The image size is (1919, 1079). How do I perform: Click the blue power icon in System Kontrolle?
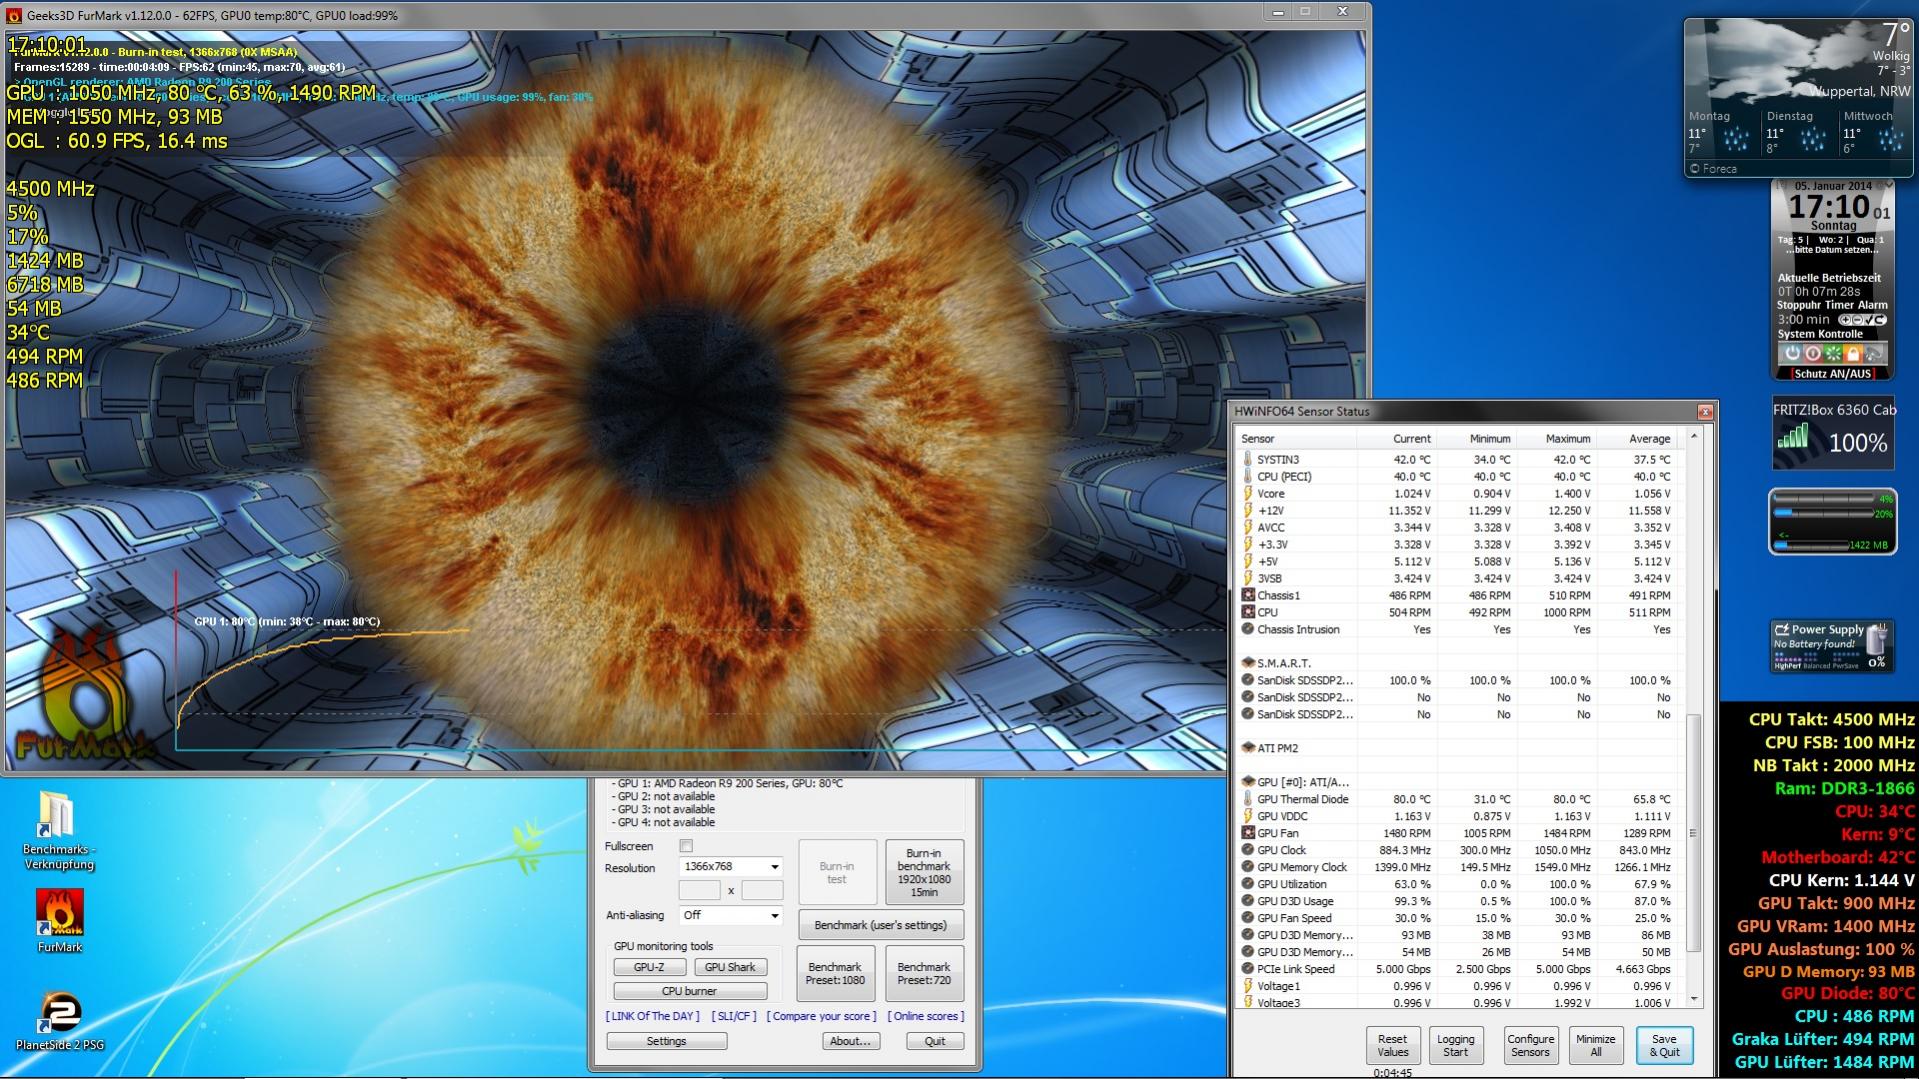click(1792, 353)
